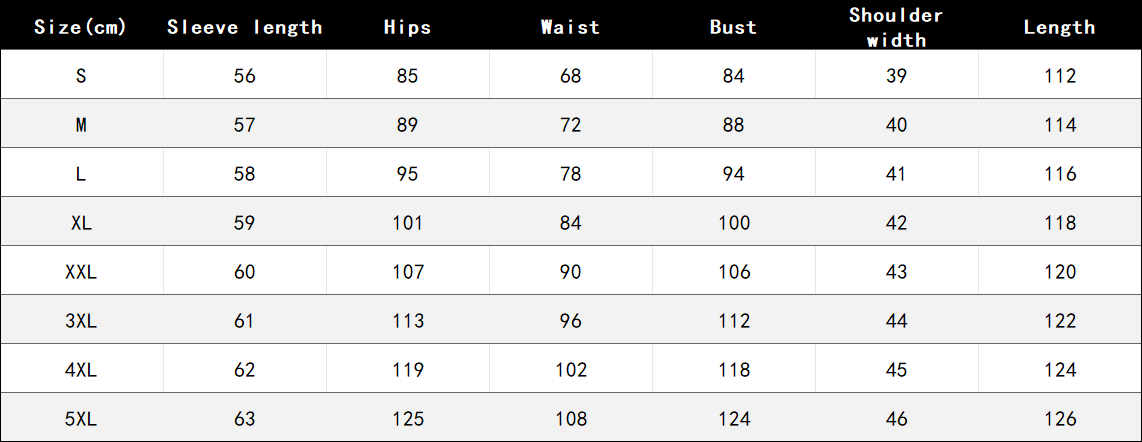Image resolution: width=1142 pixels, height=442 pixels.
Task: Click the Length column header
Action: coord(1059,27)
